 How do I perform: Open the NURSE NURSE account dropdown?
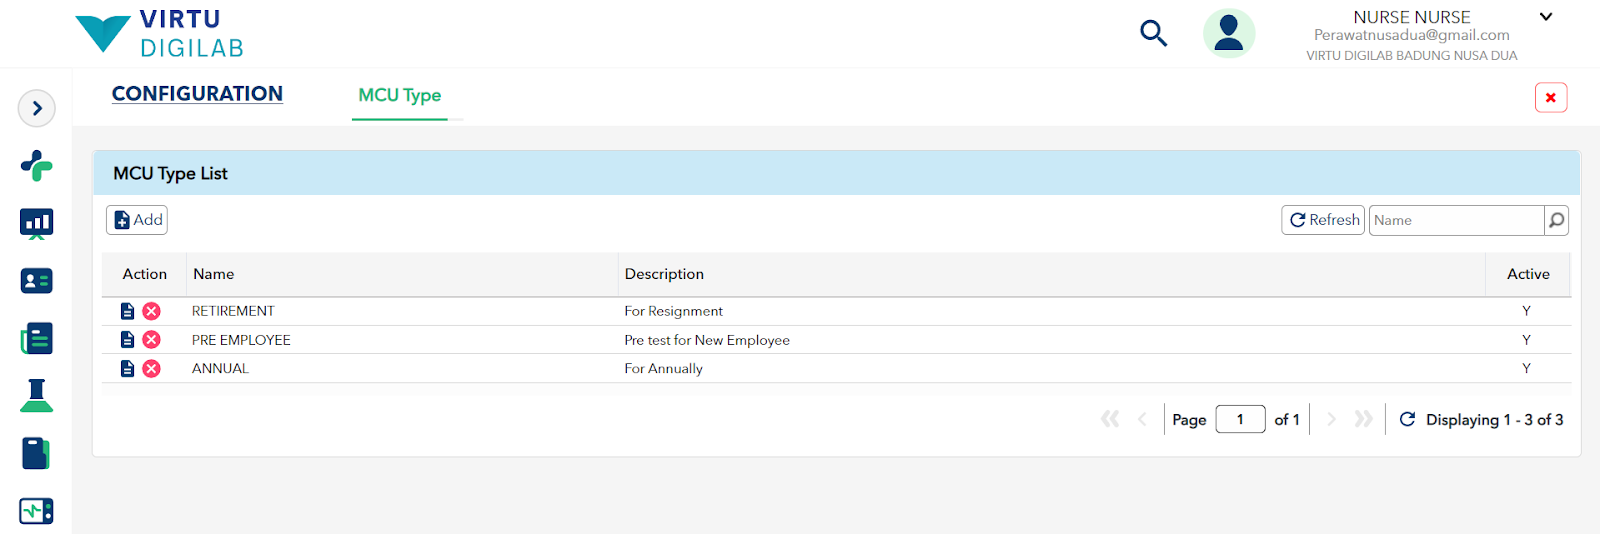[1546, 17]
